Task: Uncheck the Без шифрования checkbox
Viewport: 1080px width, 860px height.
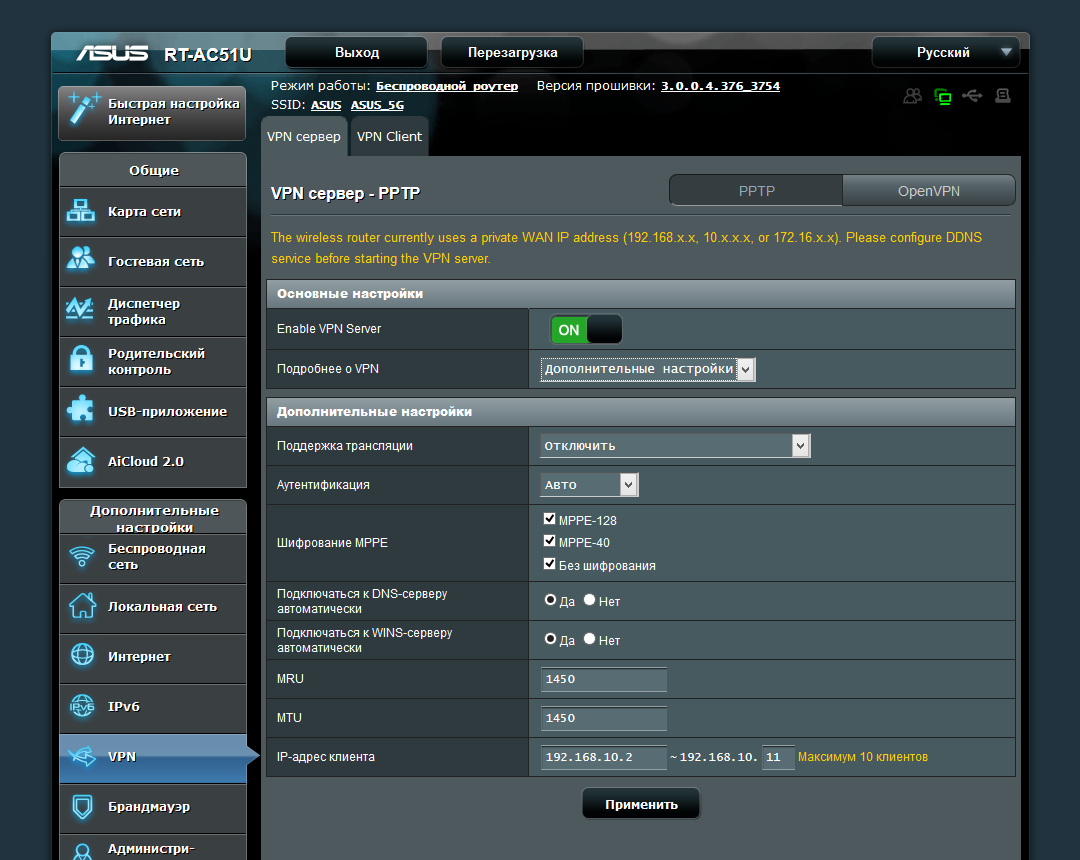Action: point(550,563)
